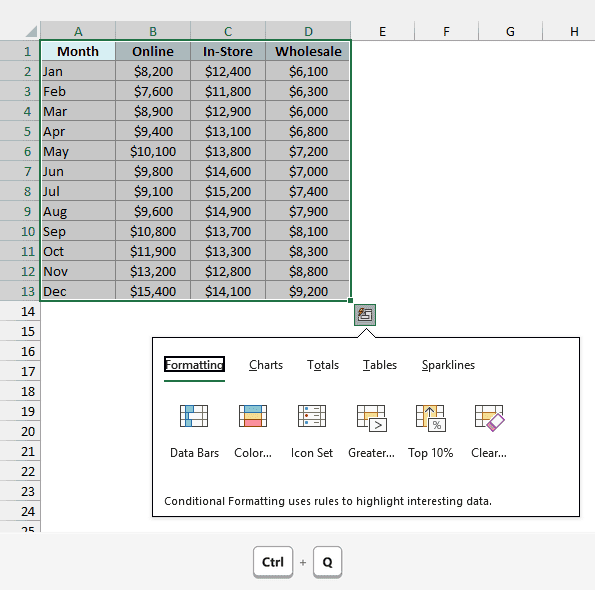The image size is (595, 590).
Task: Click the Sep cell
Action: 78,231
